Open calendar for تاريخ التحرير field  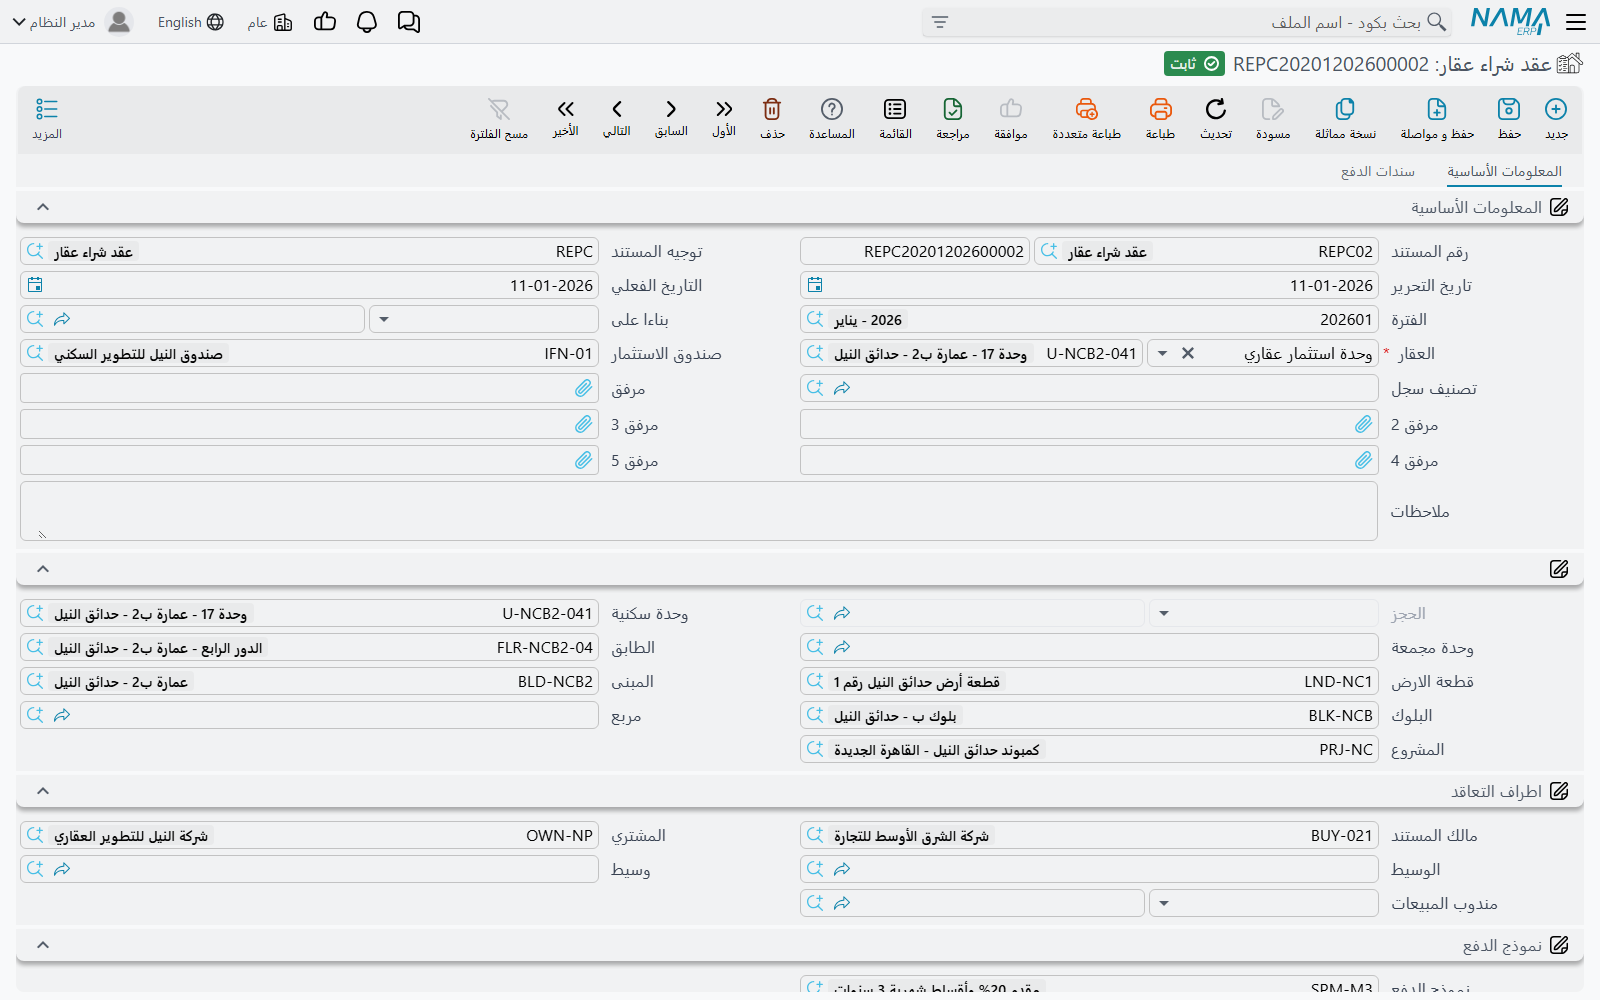point(815,285)
